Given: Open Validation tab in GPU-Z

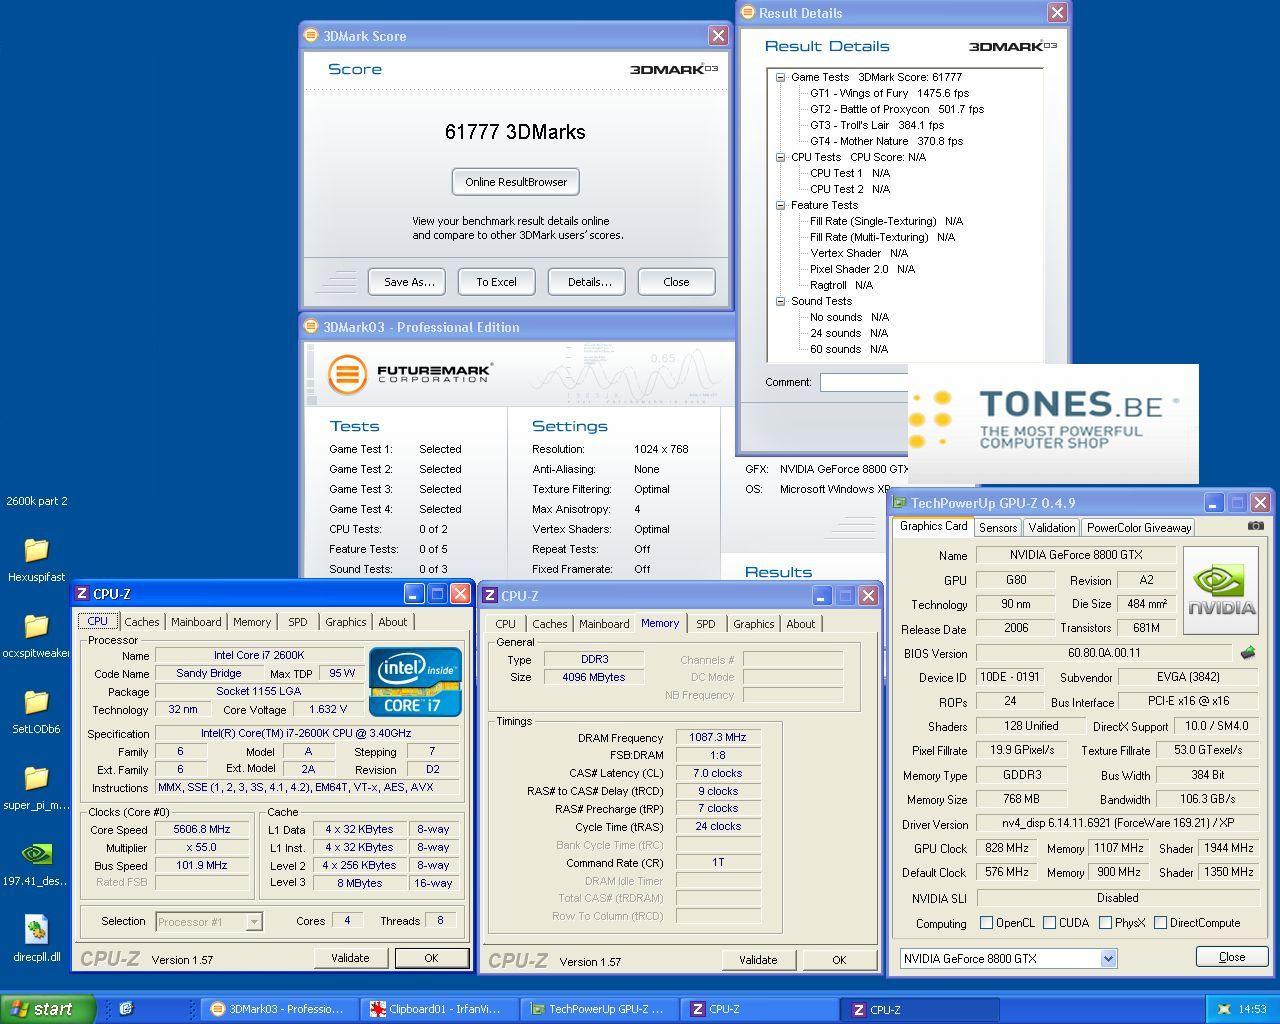Looking at the screenshot, I should [x=1052, y=528].
